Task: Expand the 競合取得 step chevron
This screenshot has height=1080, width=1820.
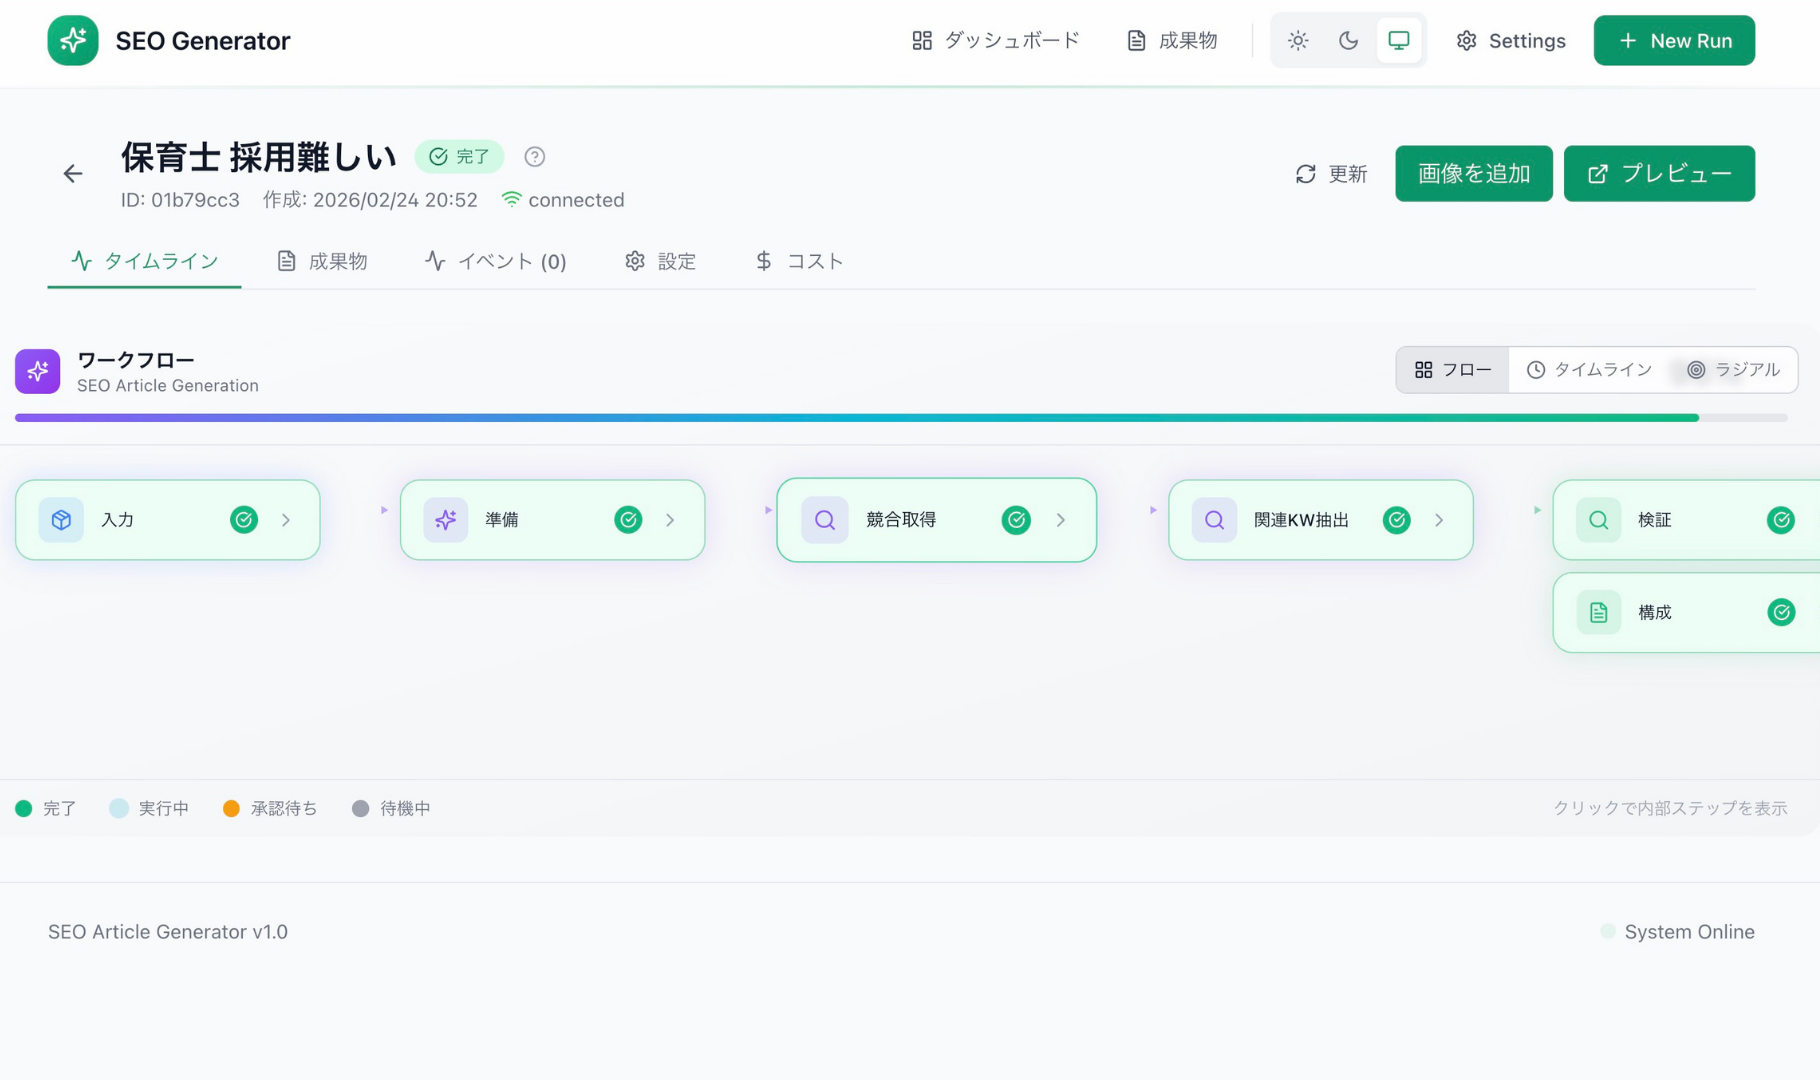Action: (x=1061, y=520)
